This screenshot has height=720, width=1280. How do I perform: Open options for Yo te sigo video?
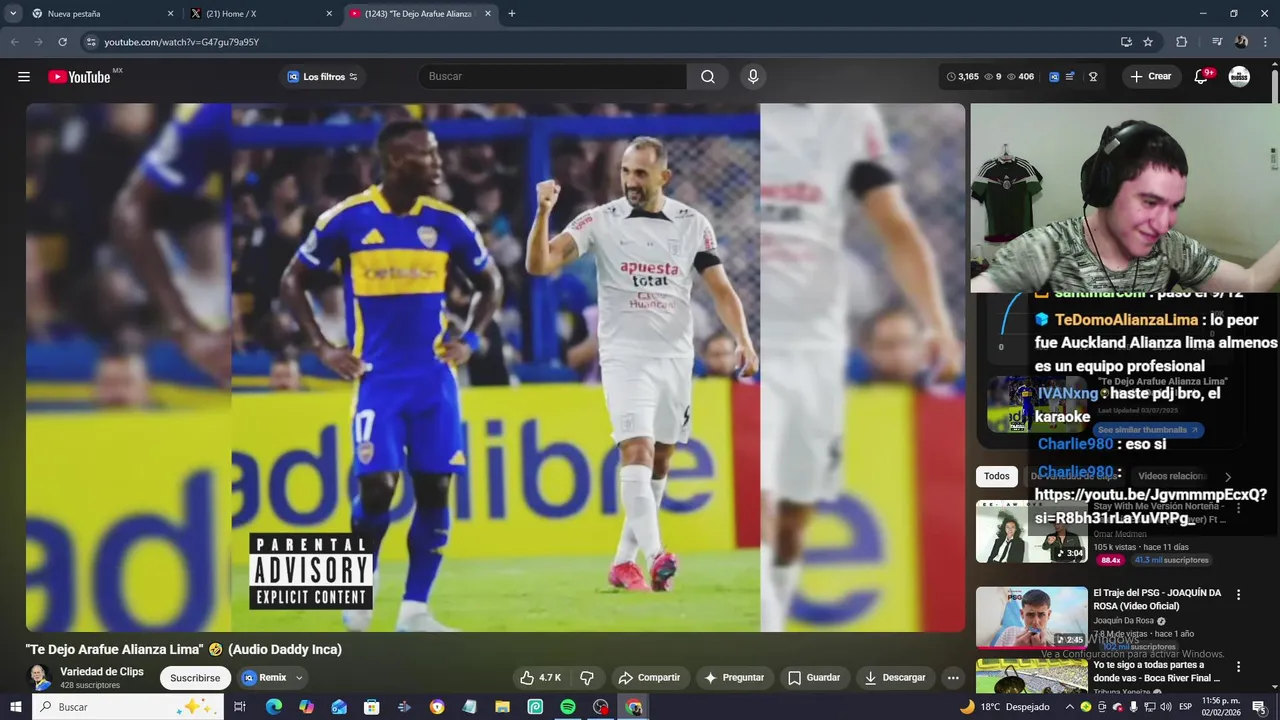tap(1238, 667)
